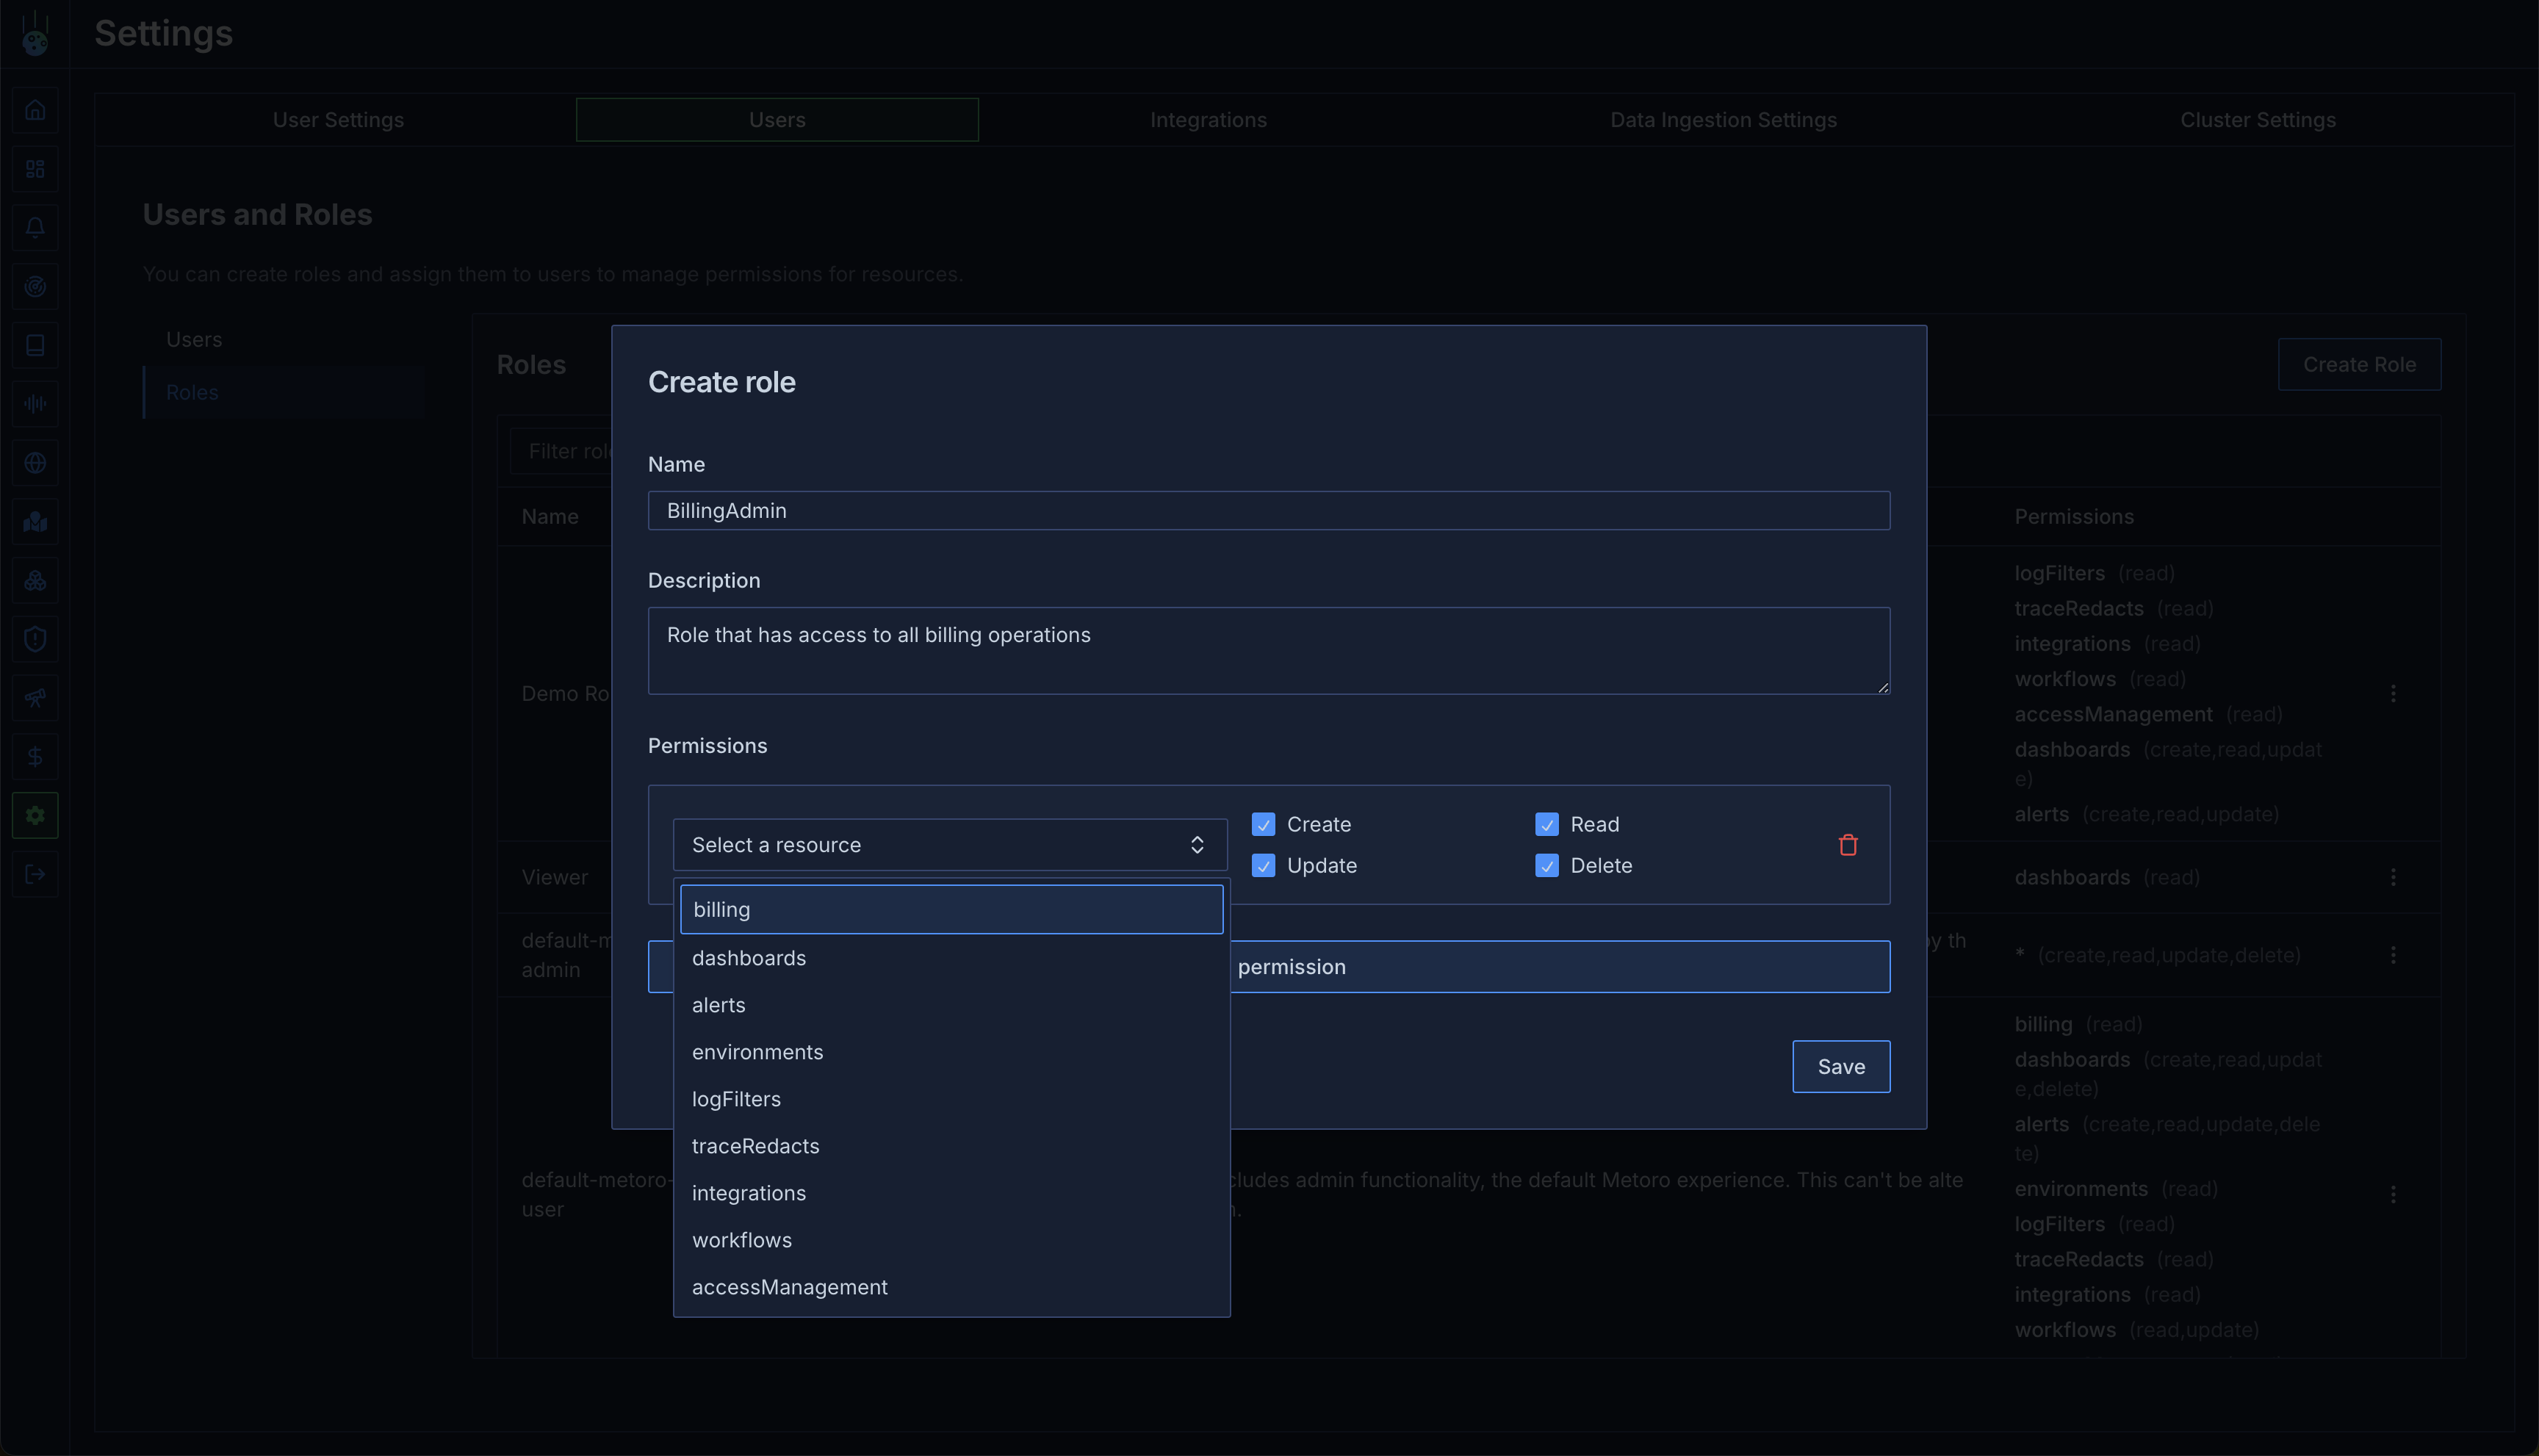Image resolution: width=2539 pixels, height=1456 pixels.
Task: Click the dollar billing sidebar icon
Action: [35, 757]
